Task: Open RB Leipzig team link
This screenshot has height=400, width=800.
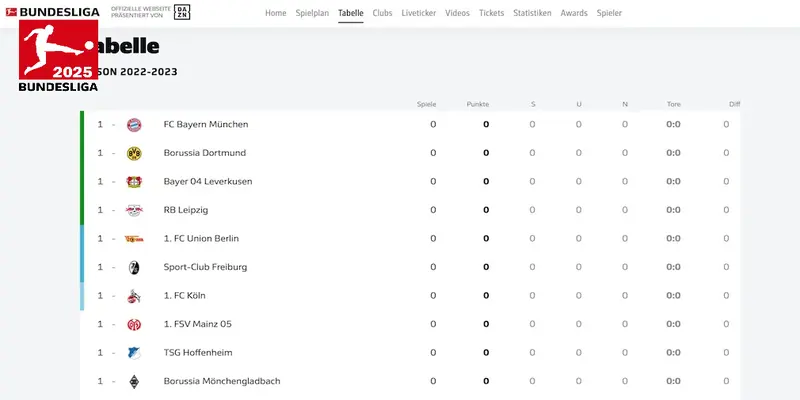Action: 186,210
